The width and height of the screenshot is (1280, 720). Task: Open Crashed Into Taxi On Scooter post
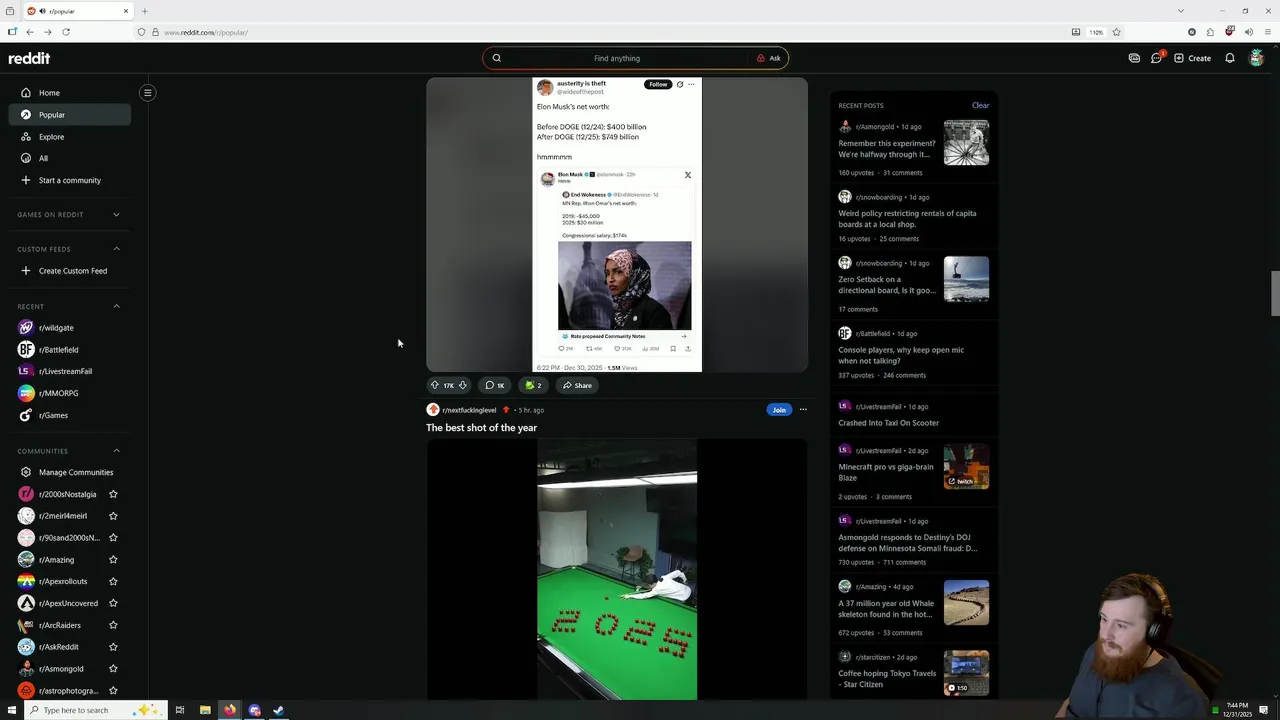pyautogui.click(x=888, y=423)
